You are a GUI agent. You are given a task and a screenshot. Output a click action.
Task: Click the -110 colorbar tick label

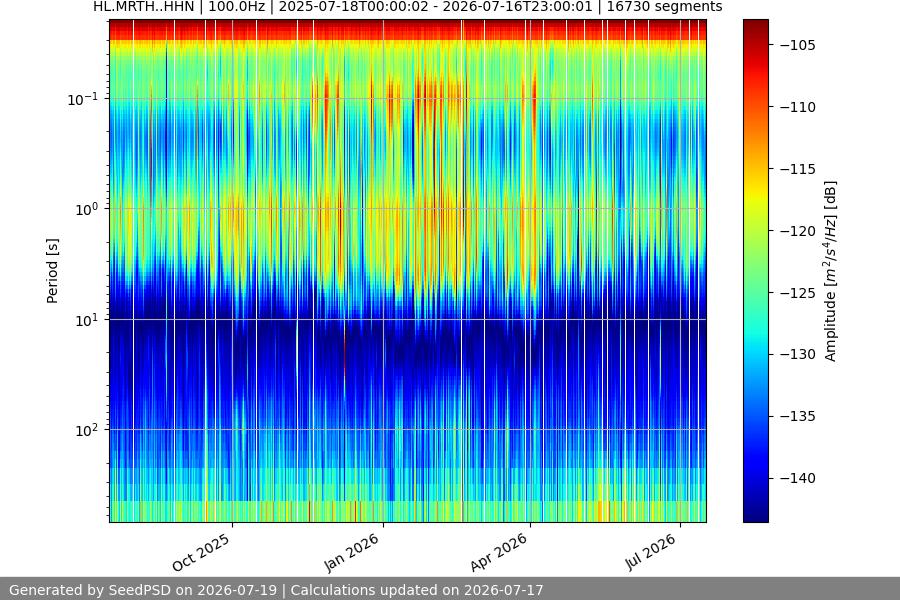tap(797, 107)
